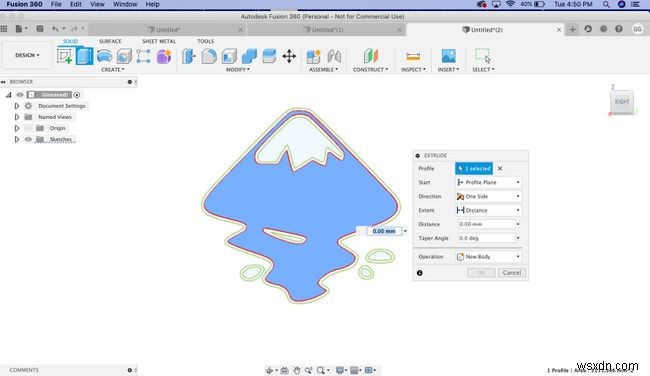Expand the Origin tree node

point(17,128)
